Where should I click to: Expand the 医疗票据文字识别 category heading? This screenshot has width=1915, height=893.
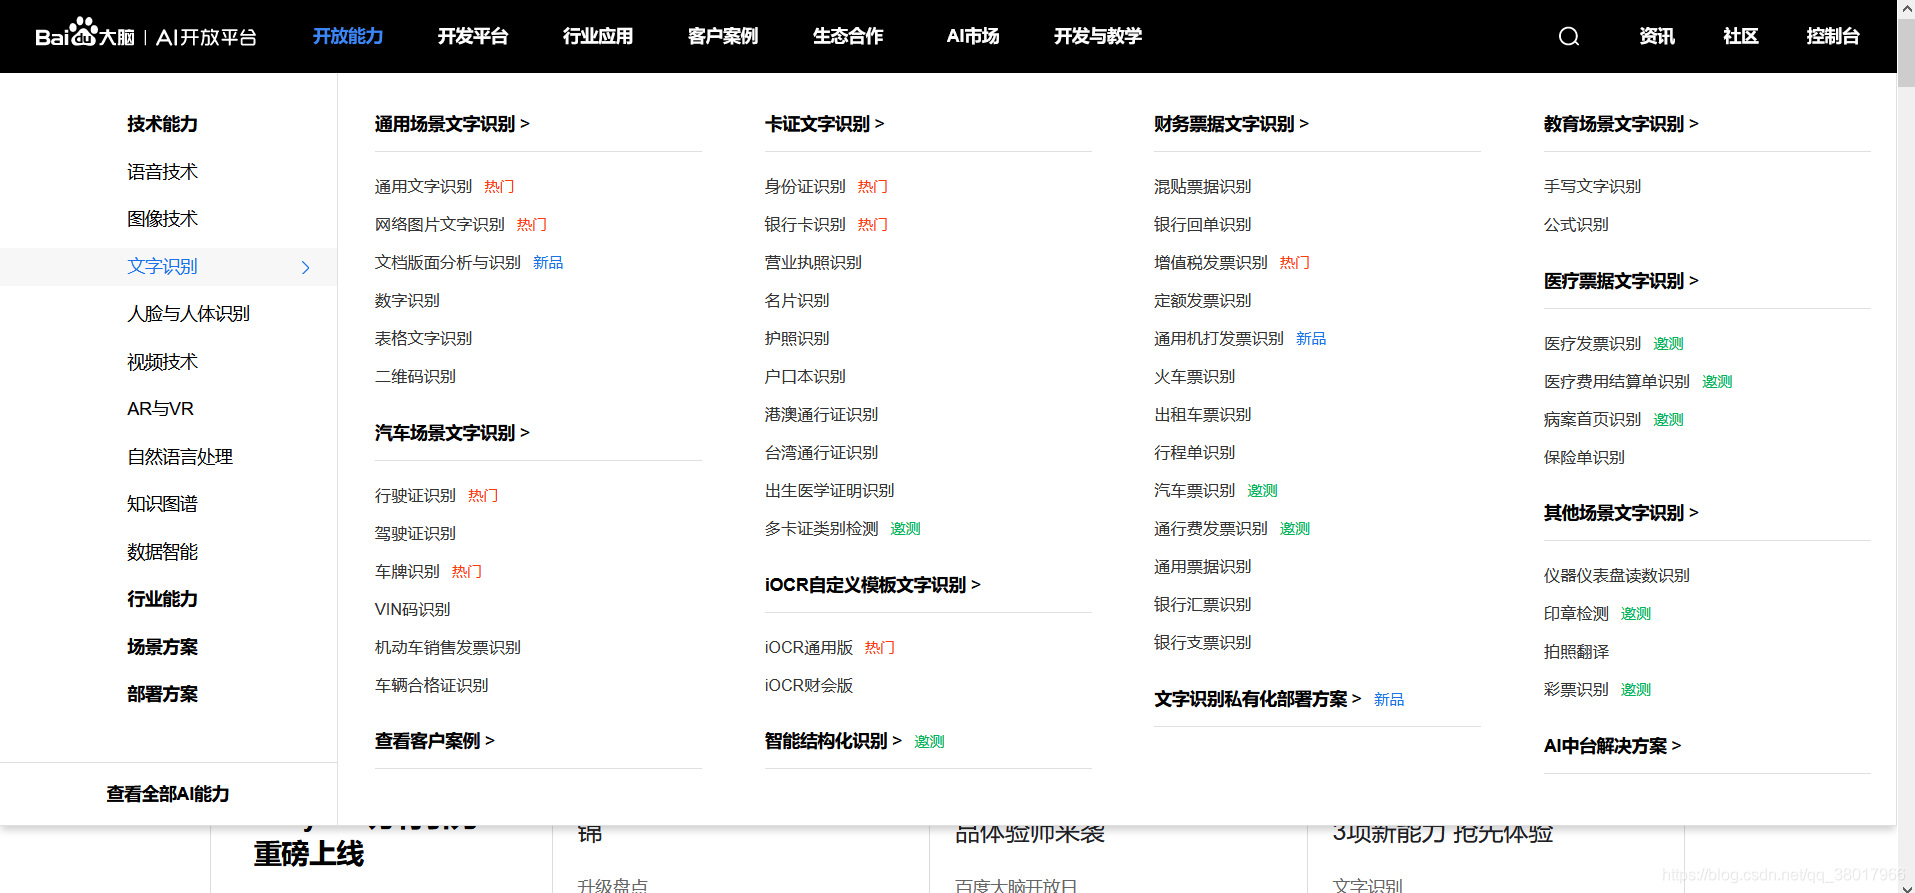[1621, 281]
